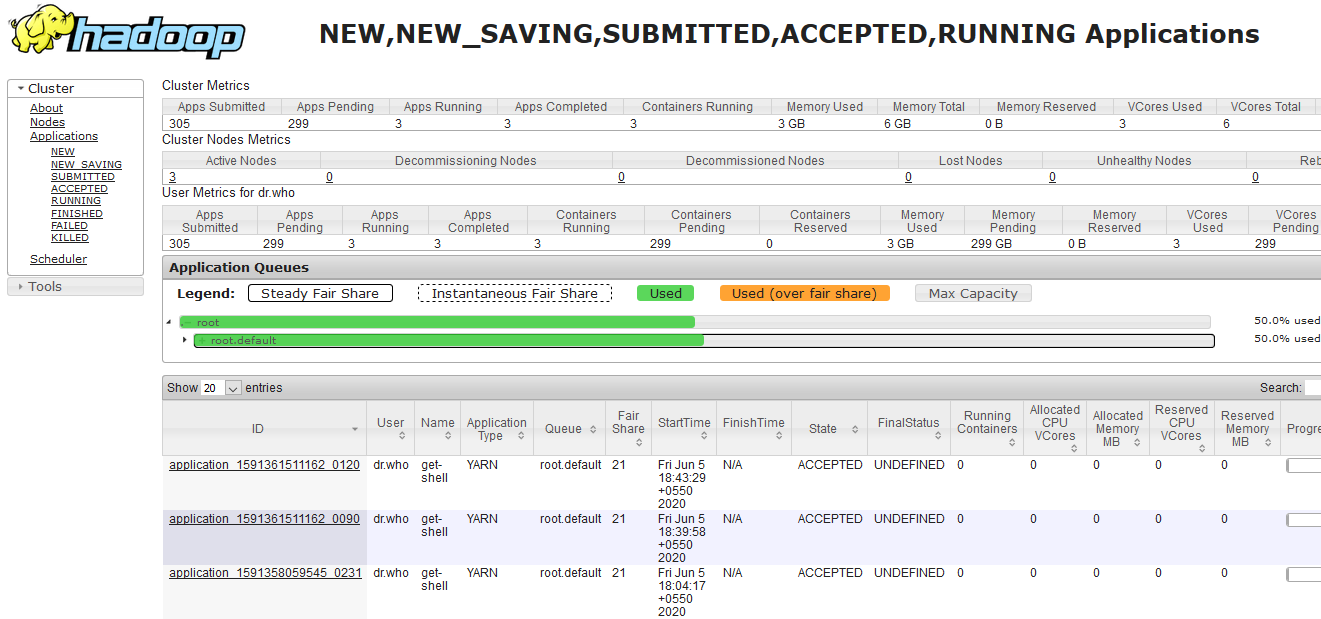Expand the root.default queue triangle

point(185,340)
